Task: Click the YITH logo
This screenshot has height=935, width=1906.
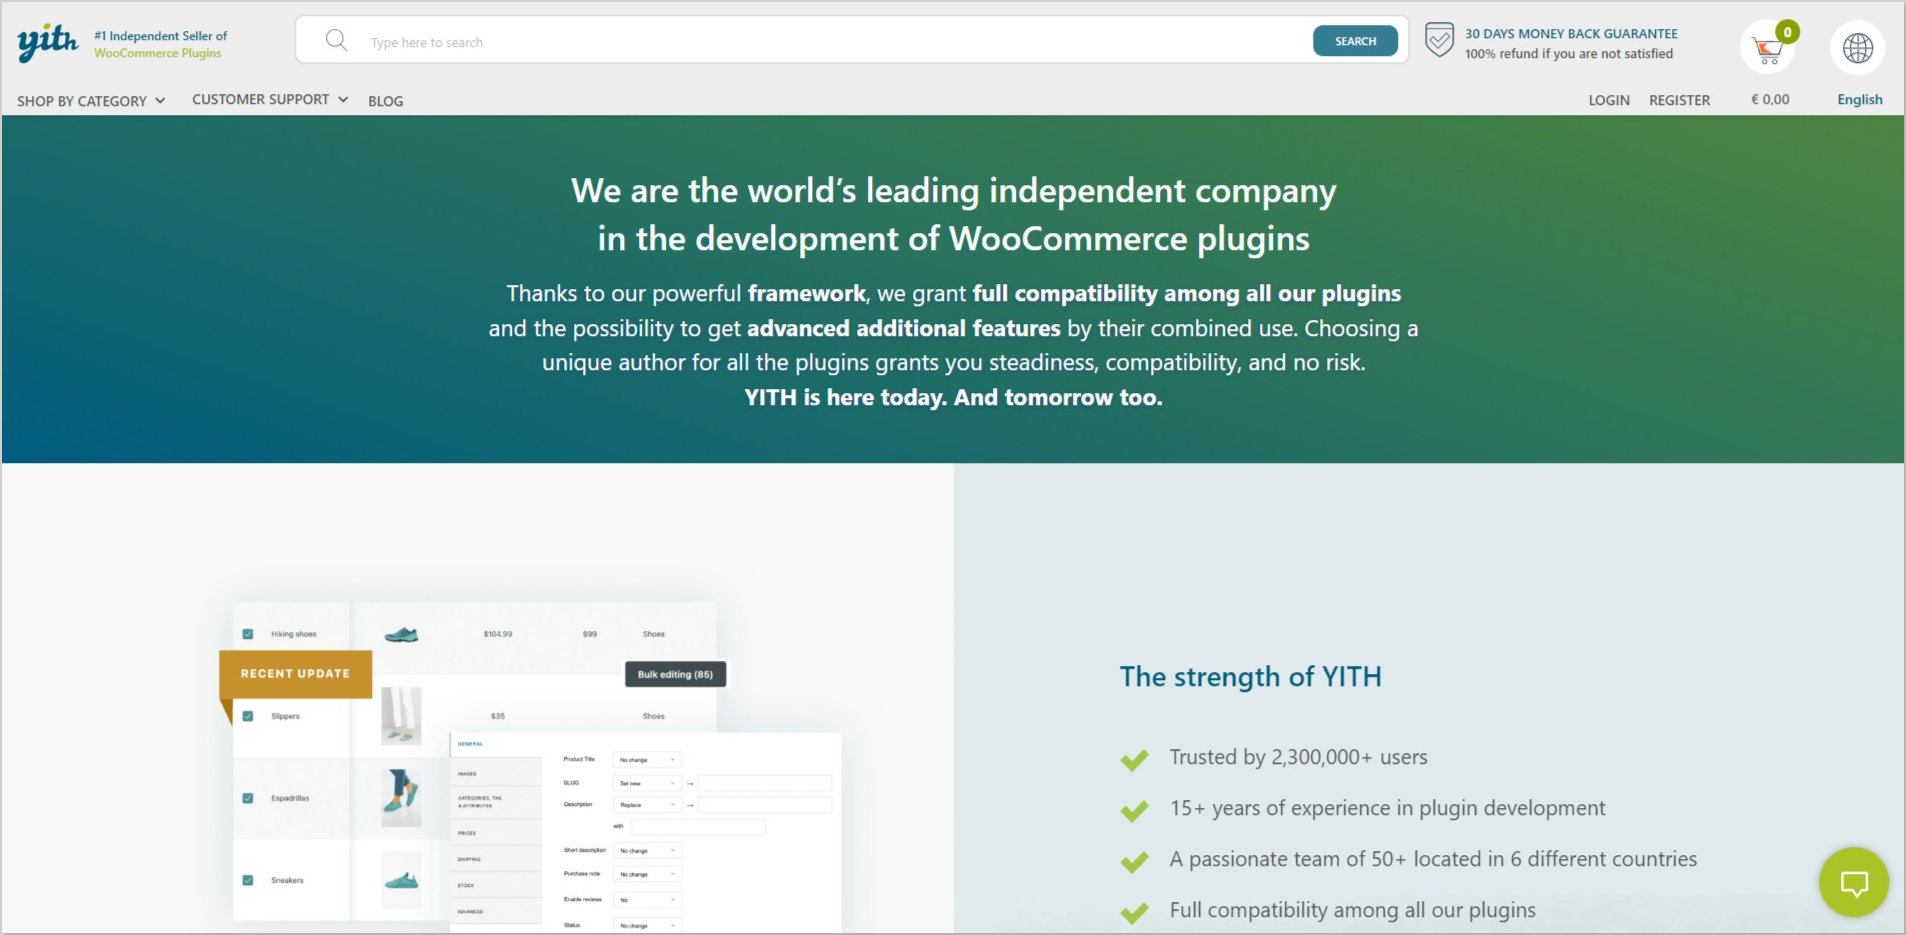Action: (x=48, y=42)
